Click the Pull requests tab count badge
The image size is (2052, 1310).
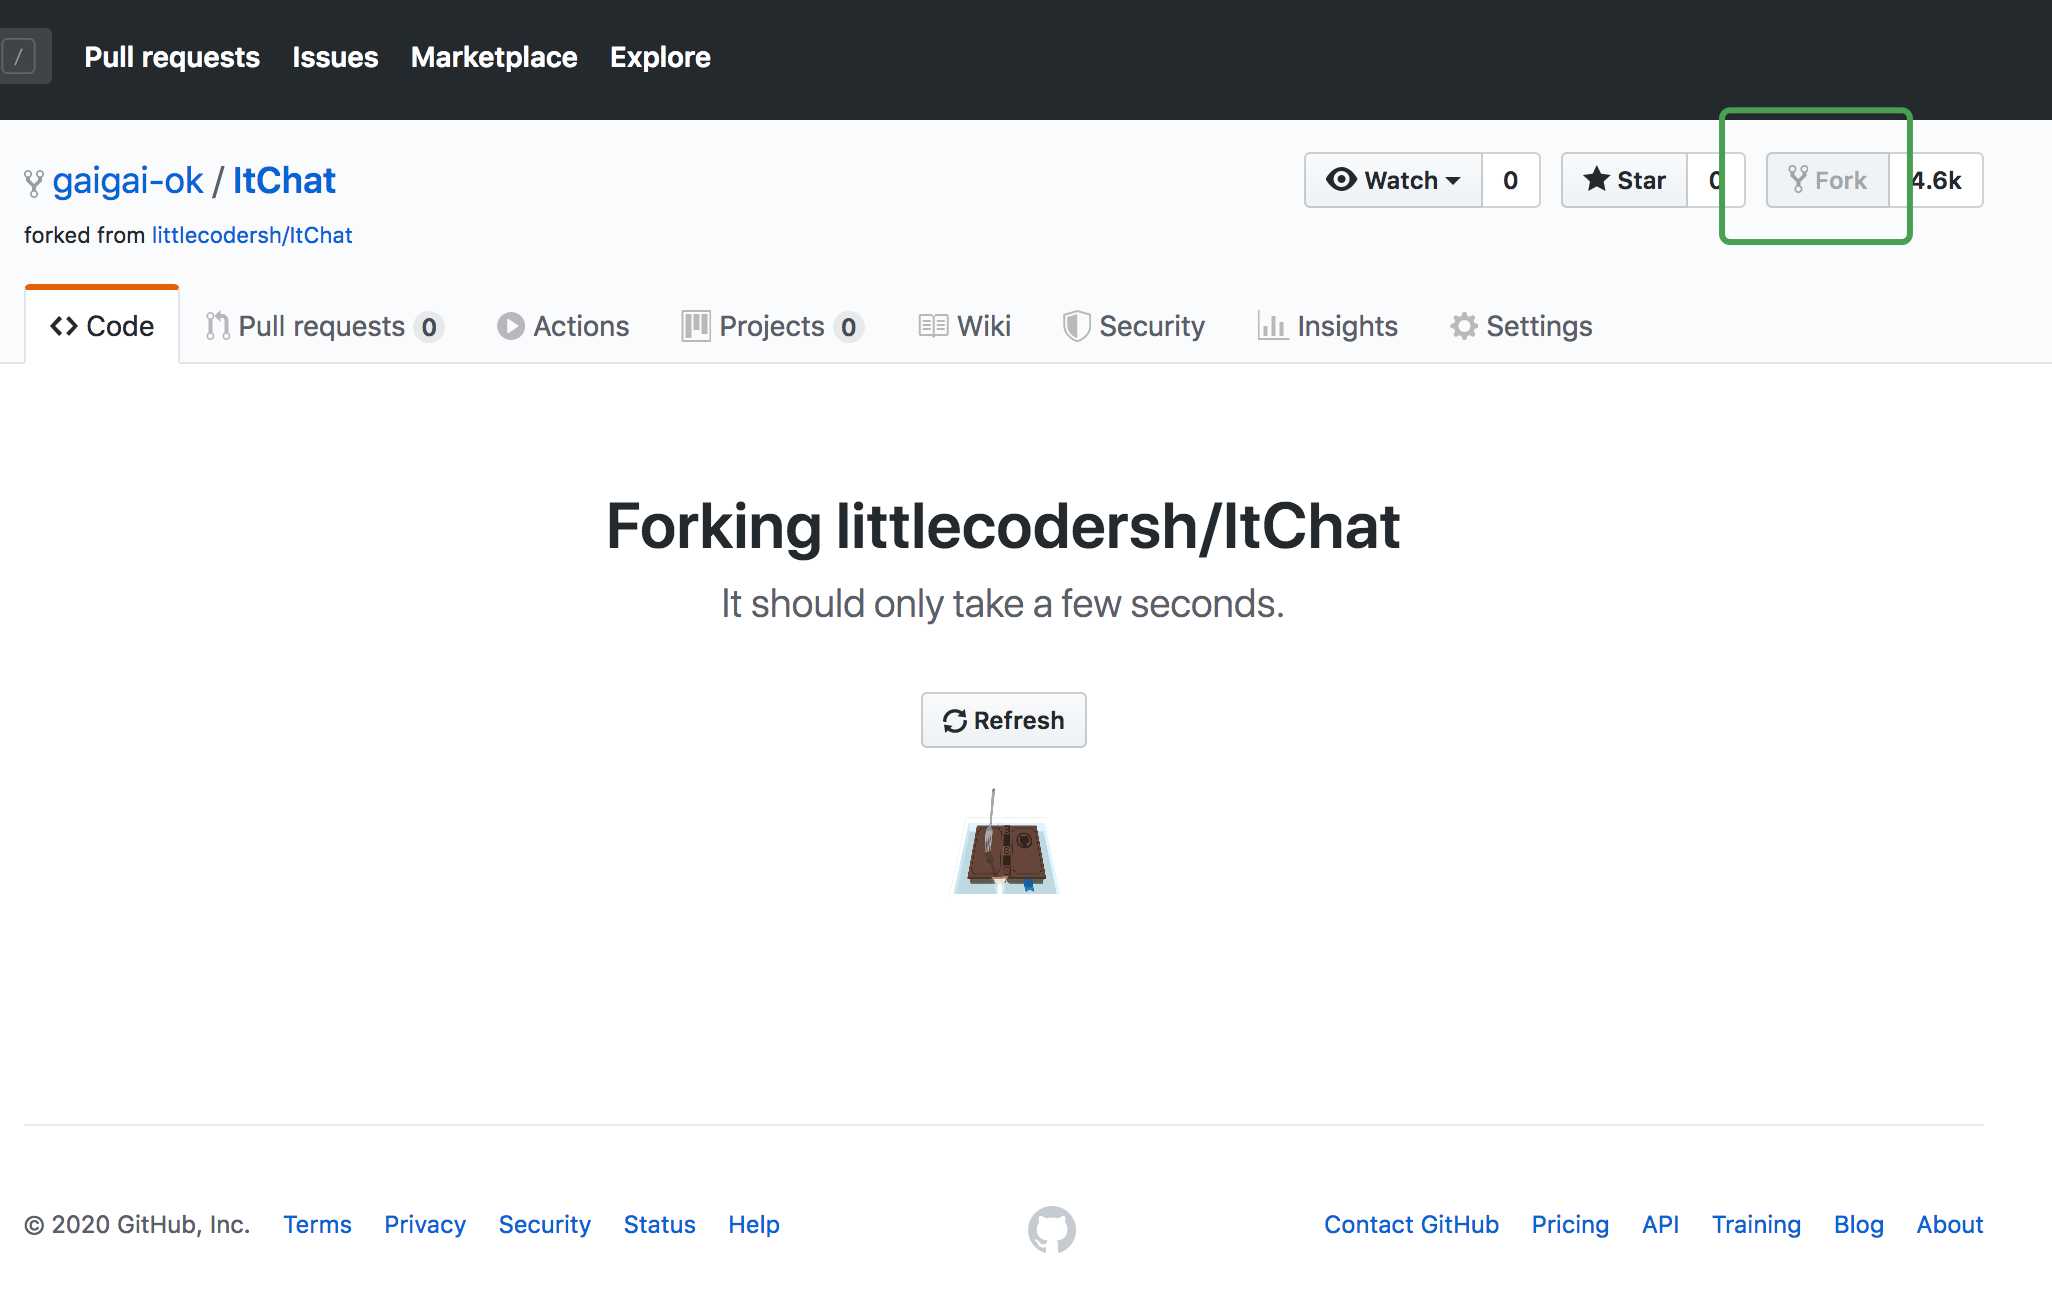point(429,327)
